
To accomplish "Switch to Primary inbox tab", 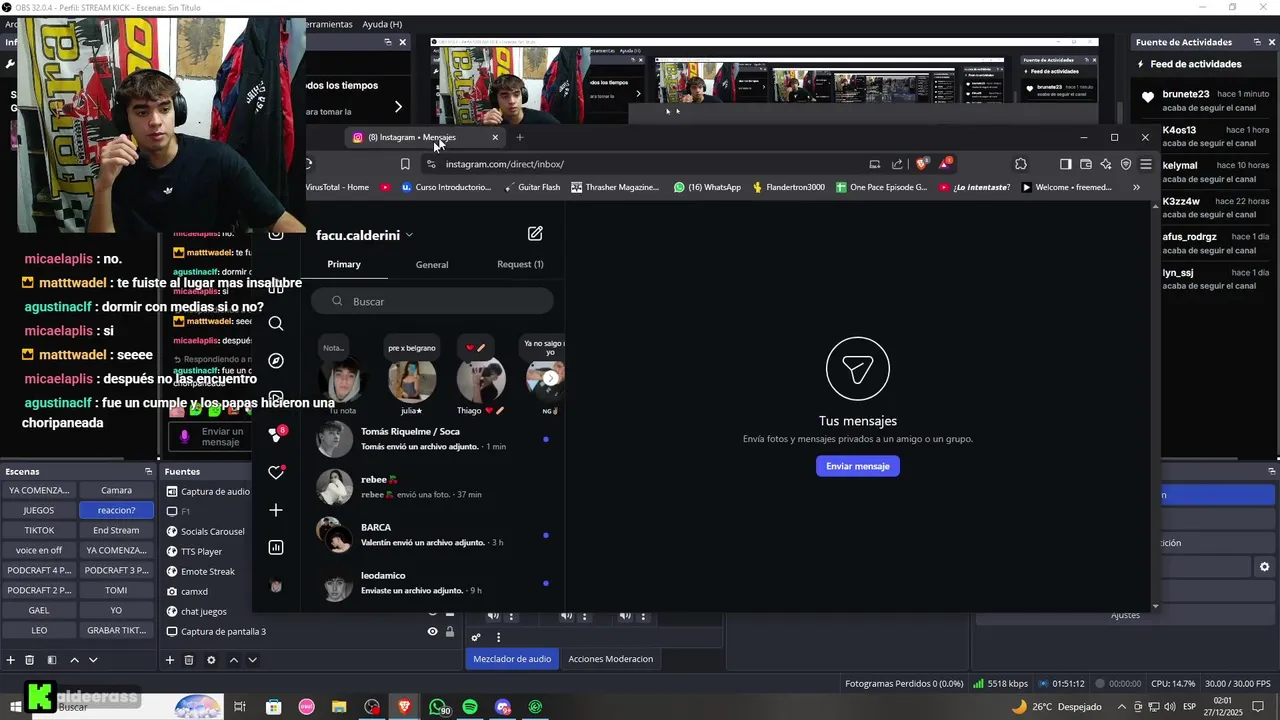I will point(344,264).
